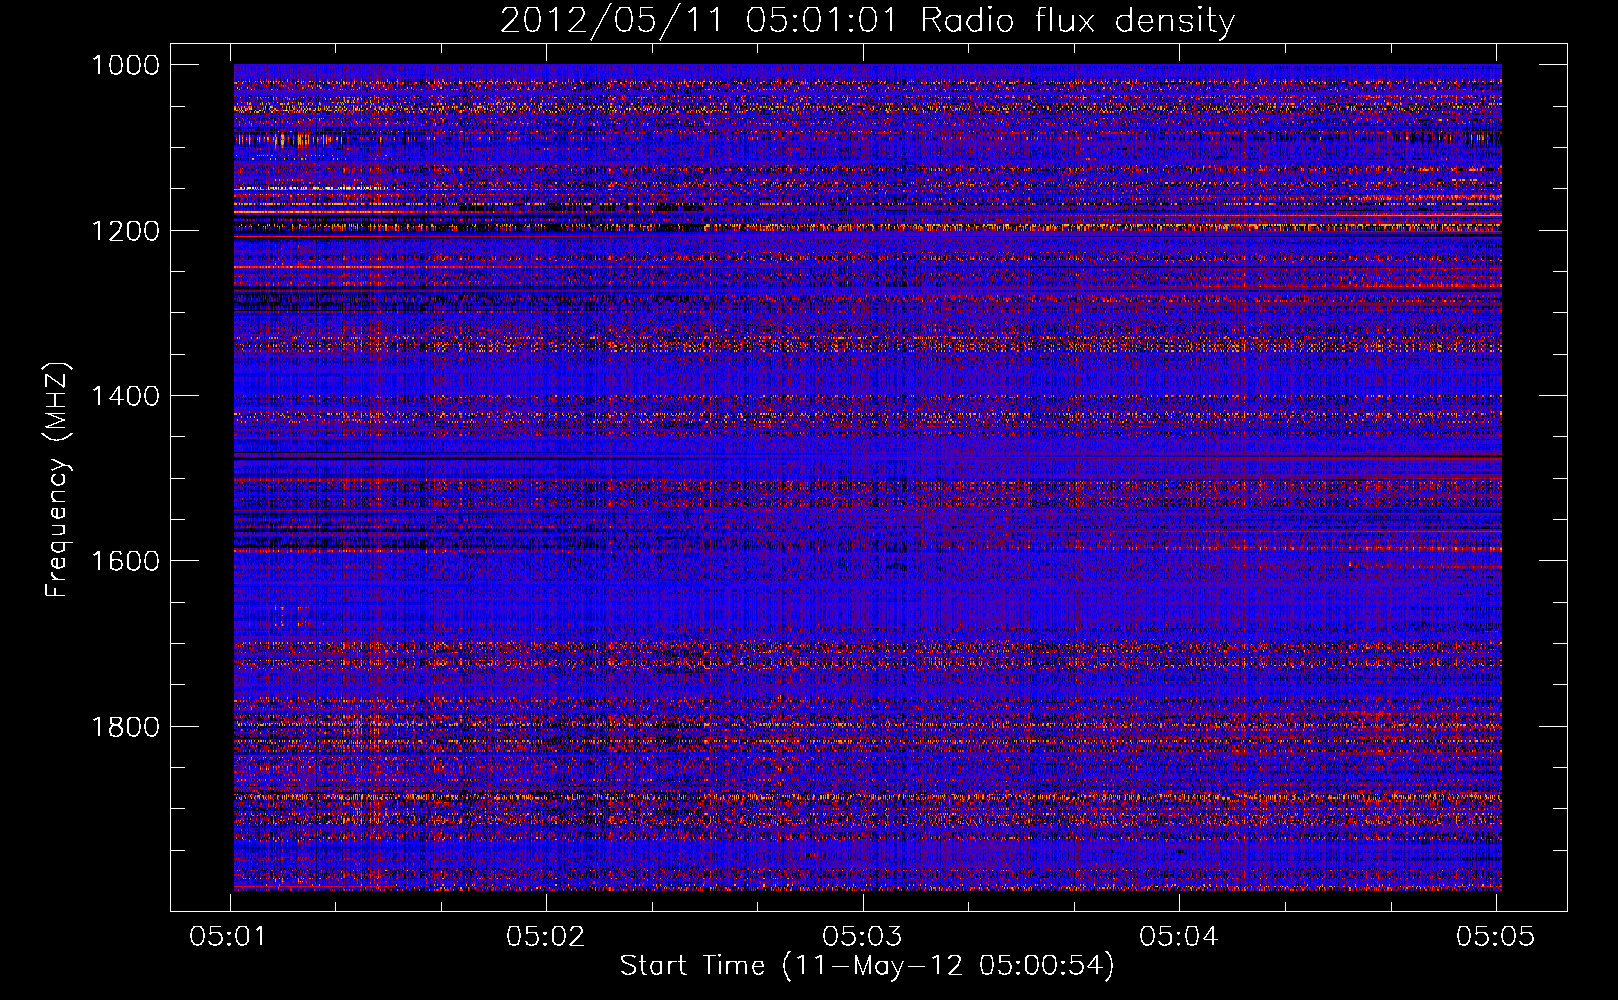
Task: Click the "05:04" time tick label
Action: (x=1179, y=936)
